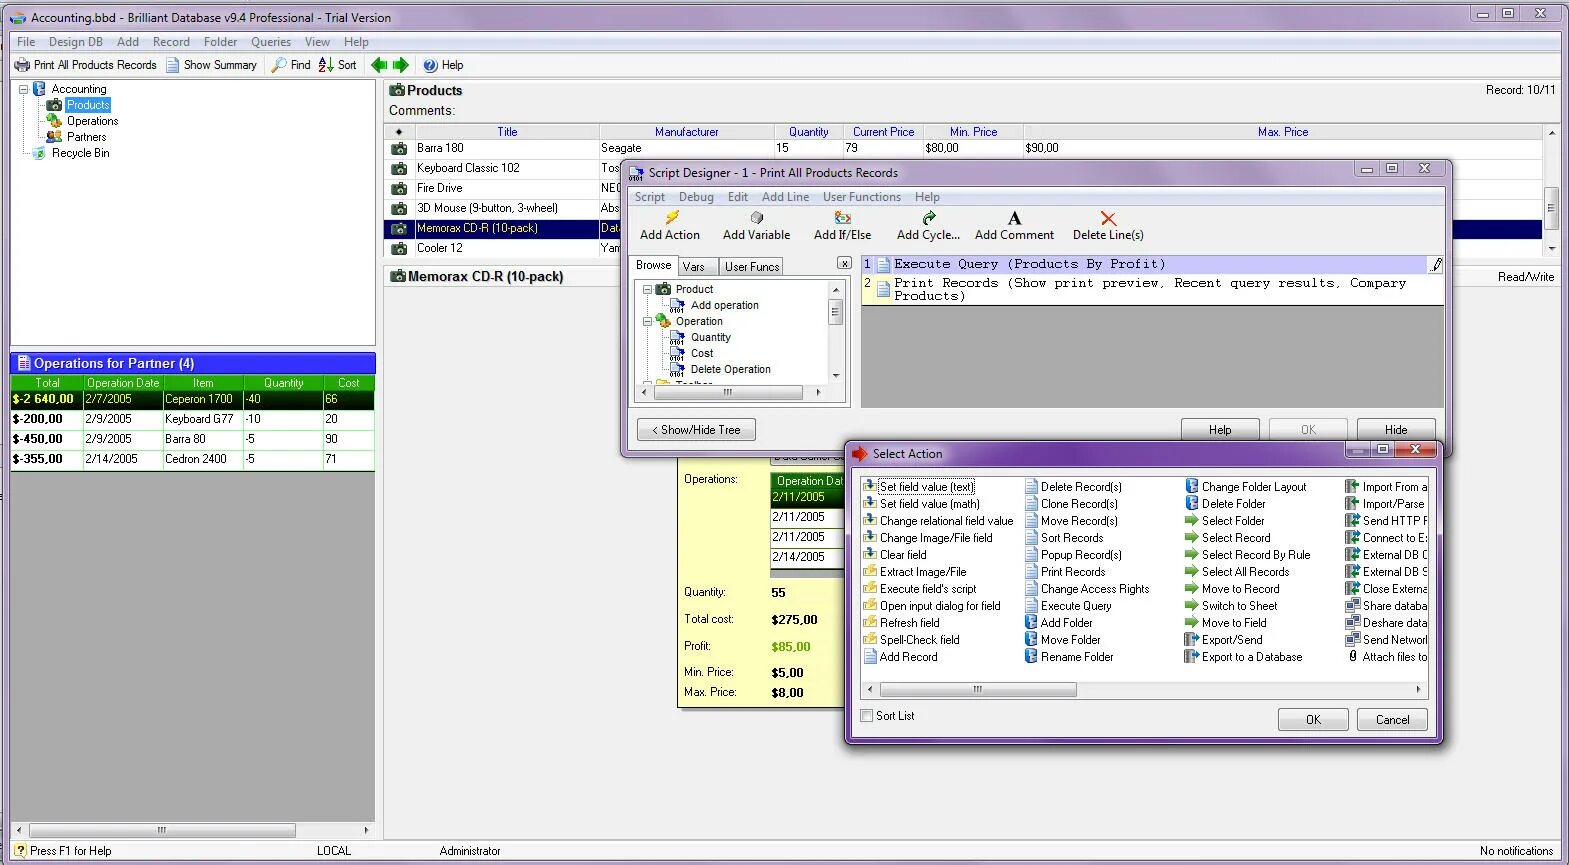1569x865 pixels.
Task: Click the Add Comment icon
Action: [1014, 218]
